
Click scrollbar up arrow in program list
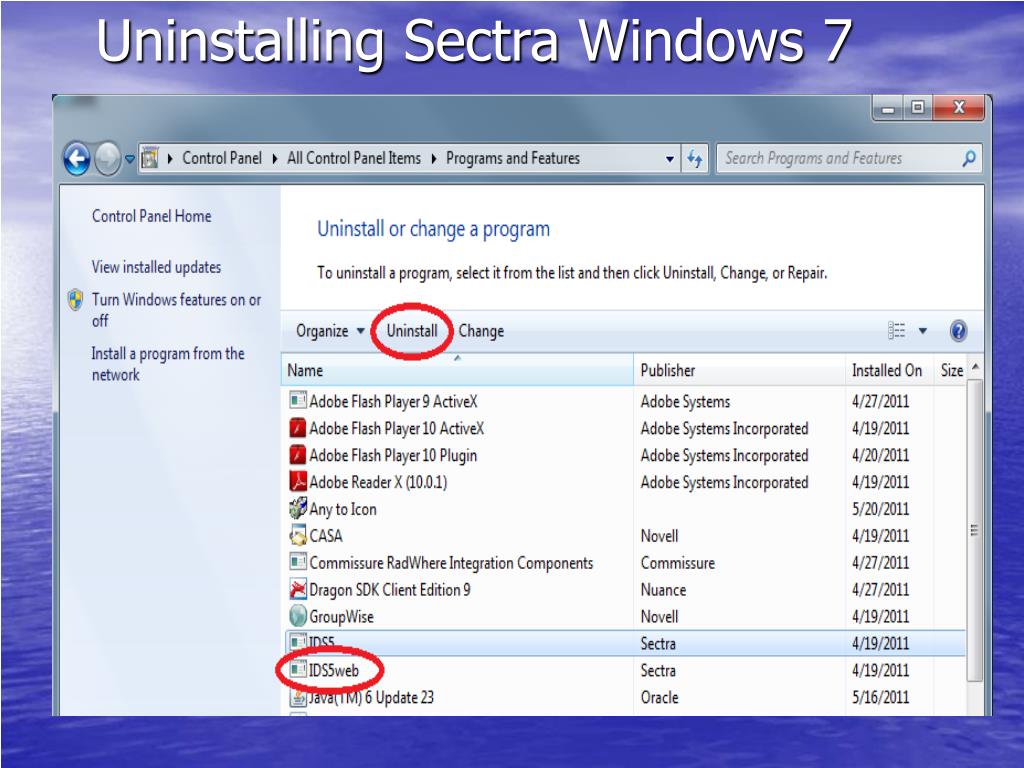(976, 367)
